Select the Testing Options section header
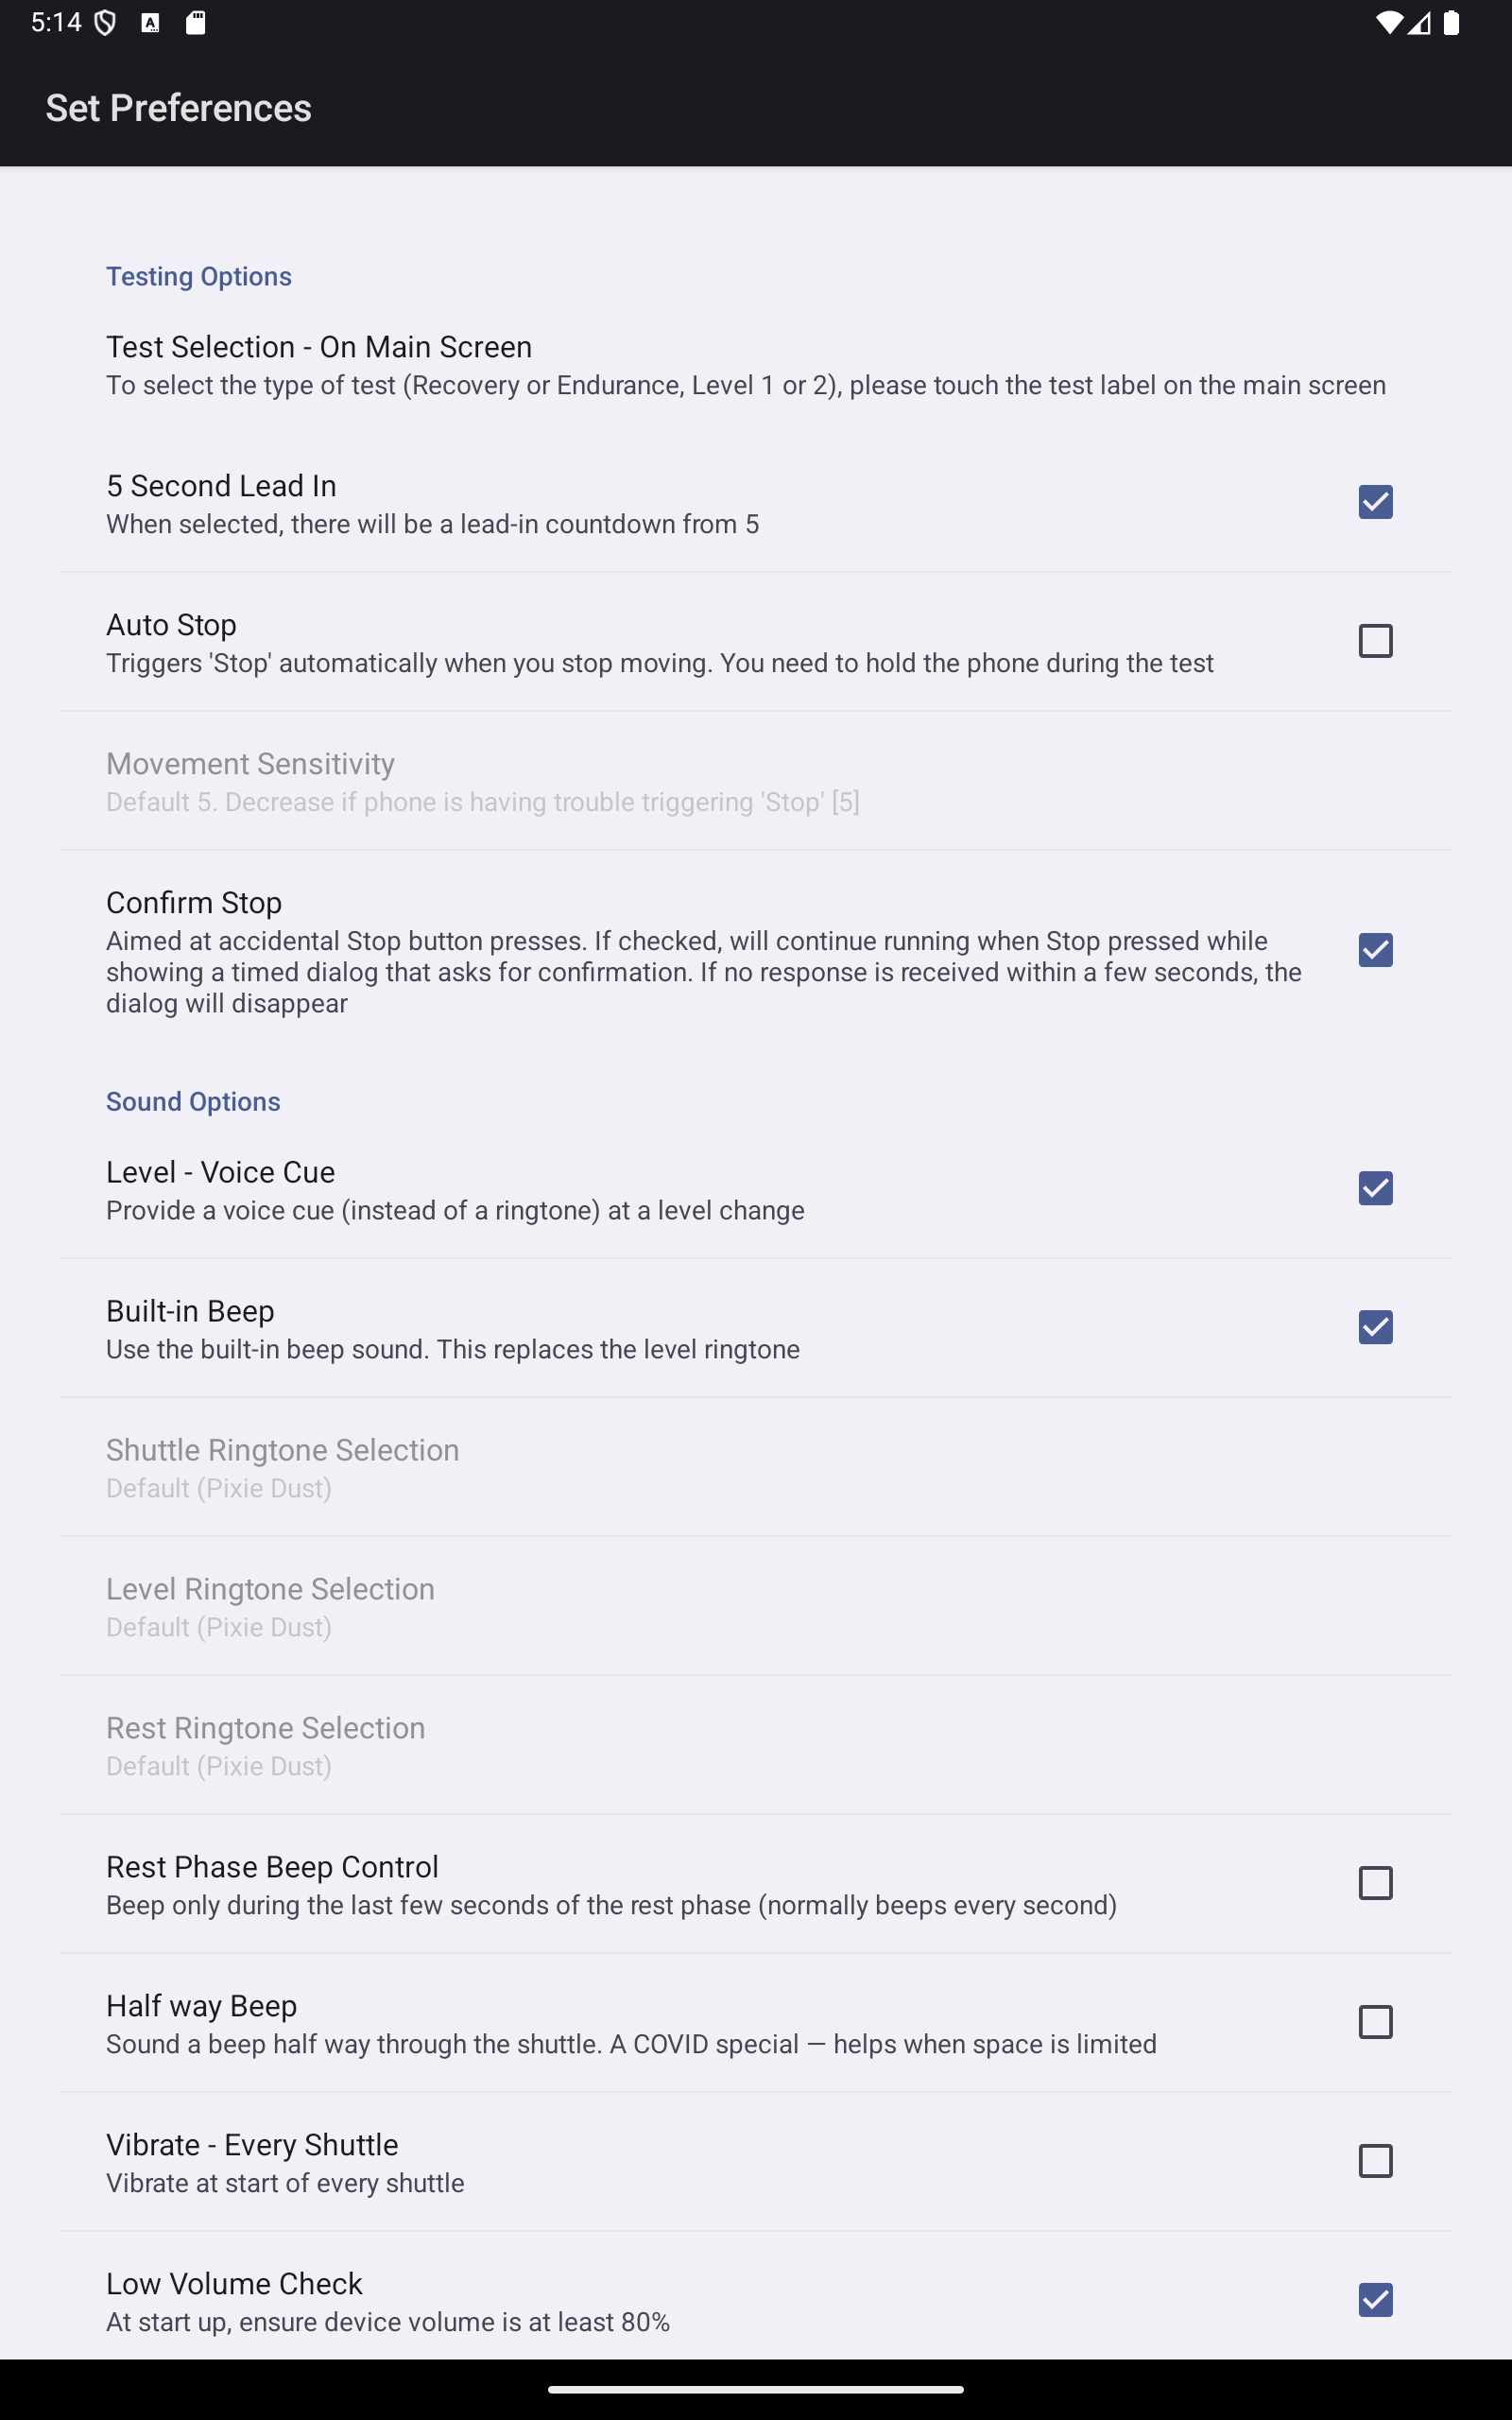Image resolution: width=1512 pixels, height=2420 pixels. tap(198, 275)
